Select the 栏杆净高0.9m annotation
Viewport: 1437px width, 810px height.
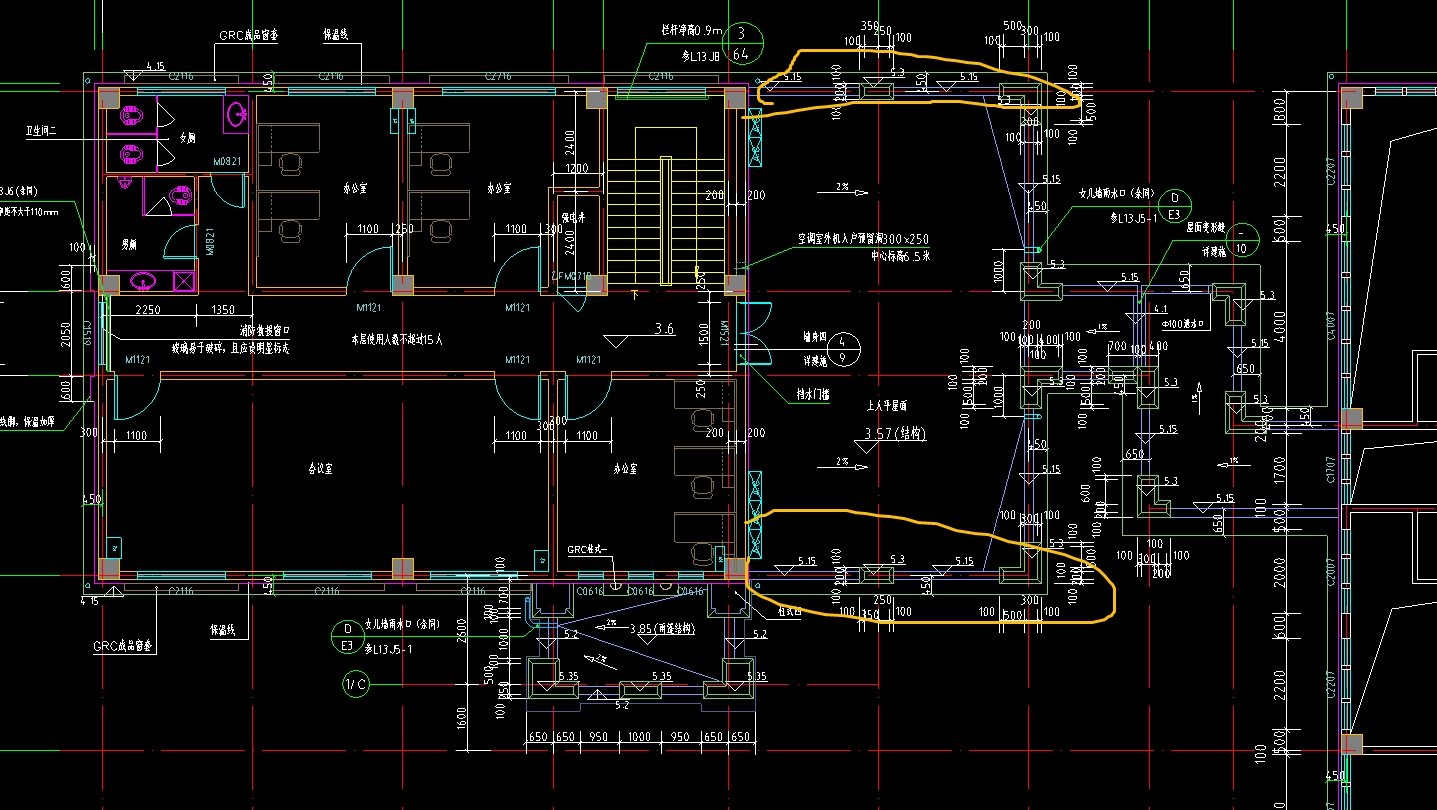pos(690,31)
